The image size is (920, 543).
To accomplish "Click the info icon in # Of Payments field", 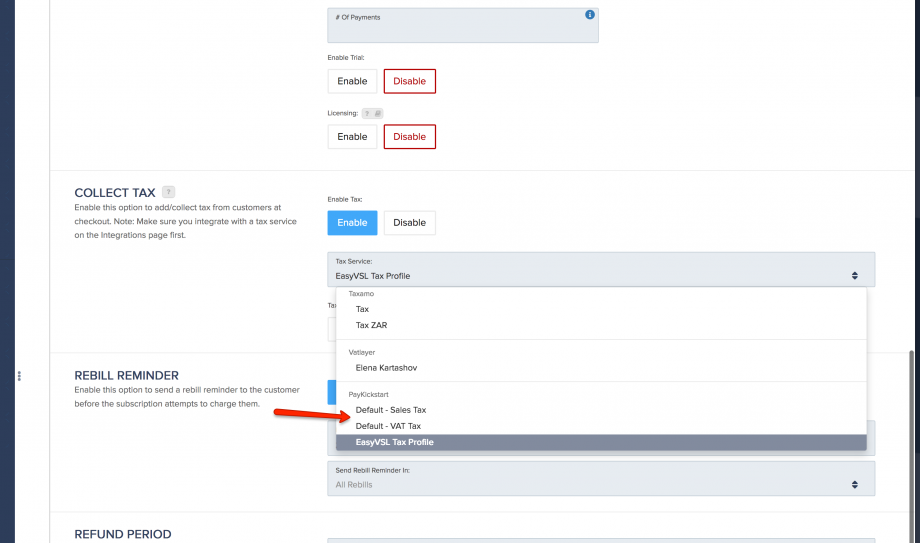I will pos(589,15).
